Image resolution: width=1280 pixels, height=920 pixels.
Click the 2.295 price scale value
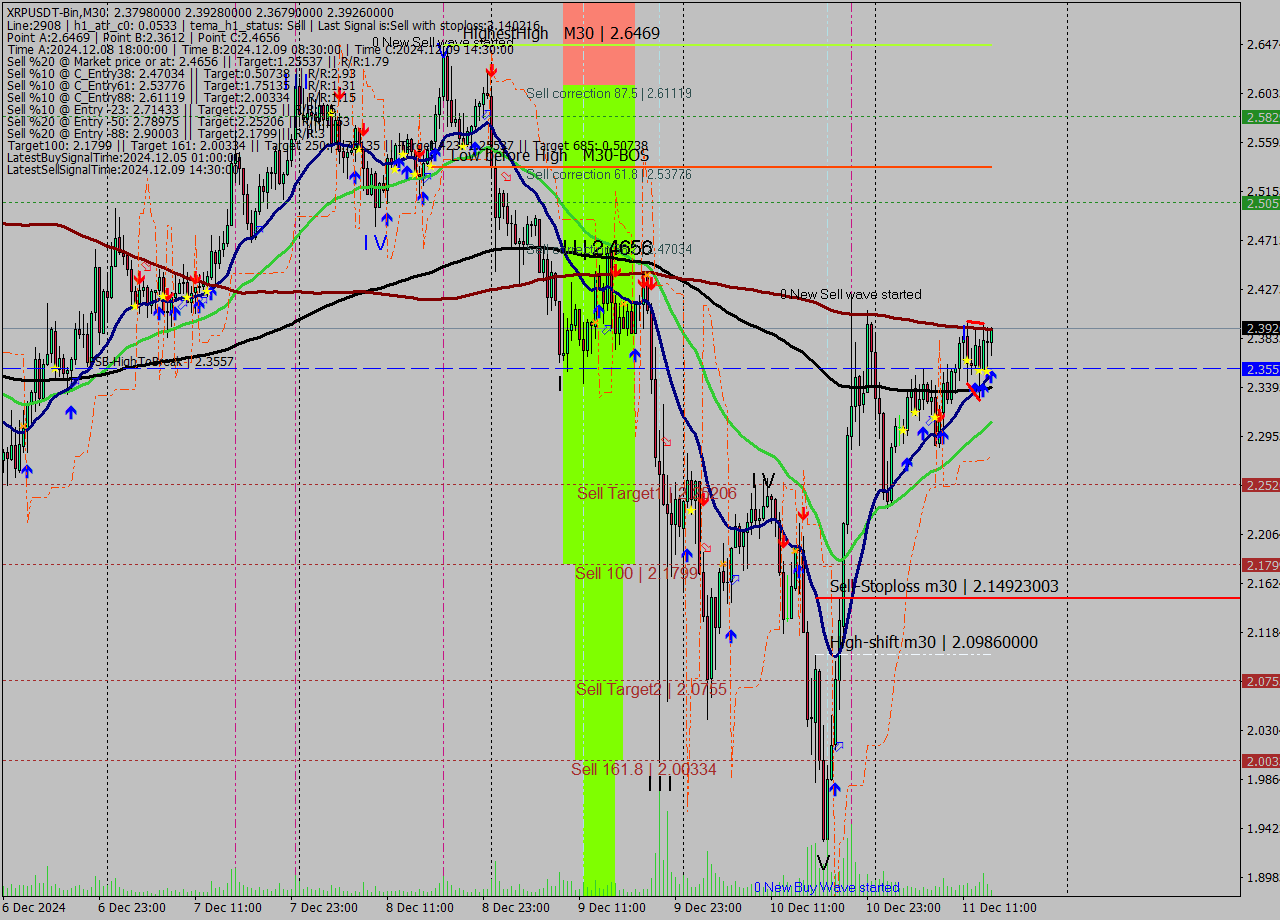1262,436
